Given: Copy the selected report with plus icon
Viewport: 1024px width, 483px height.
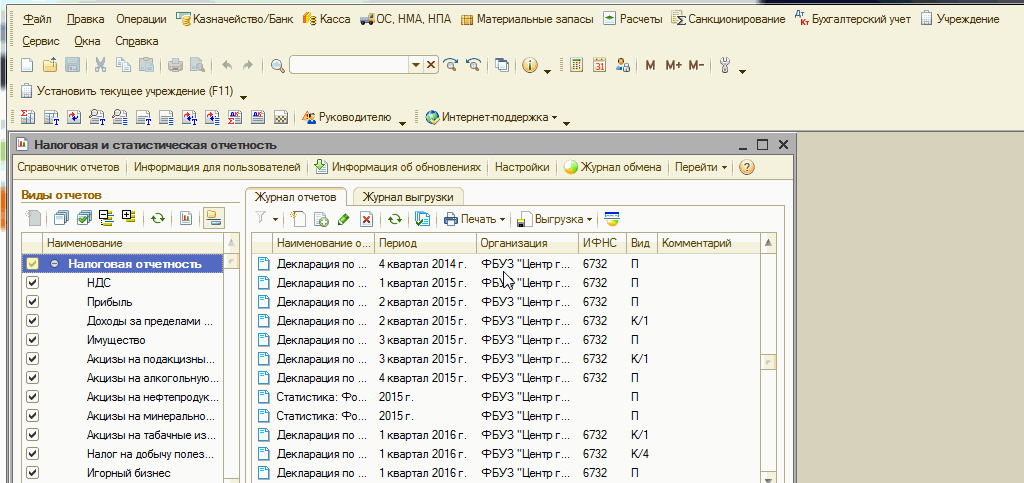Looking at the screenshot, I should (321, 219).
